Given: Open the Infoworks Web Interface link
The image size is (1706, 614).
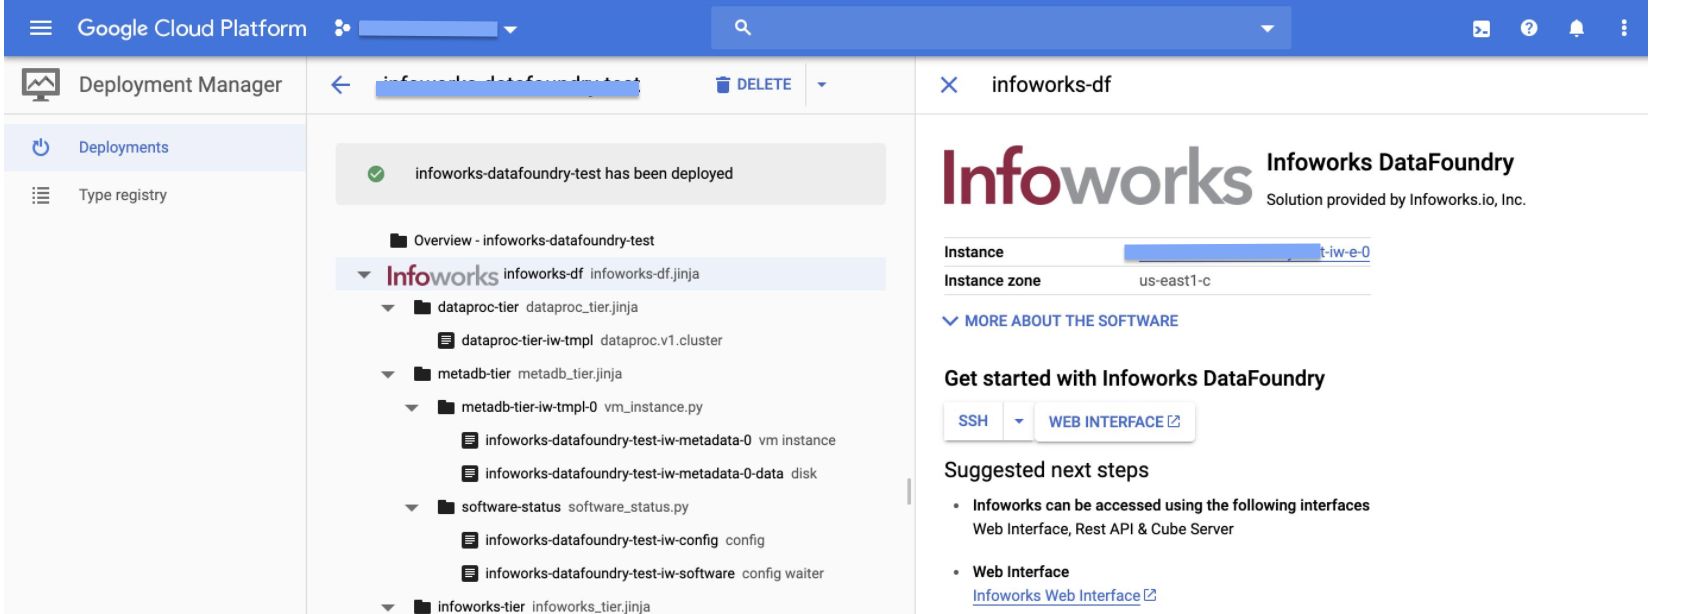Looking at the screenshot, I should pos(1064,596).
